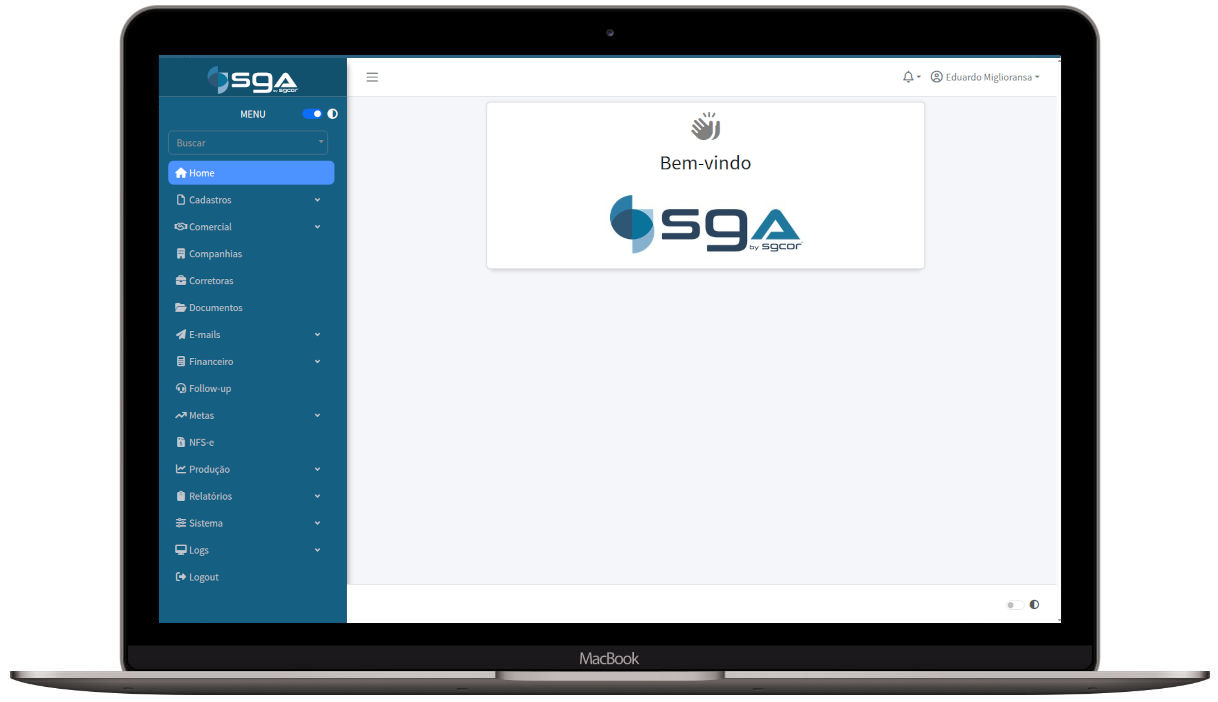Expand the Produção submenu chevron
The width and height of the screenshot is (1218, 702).
coord(318,469)
